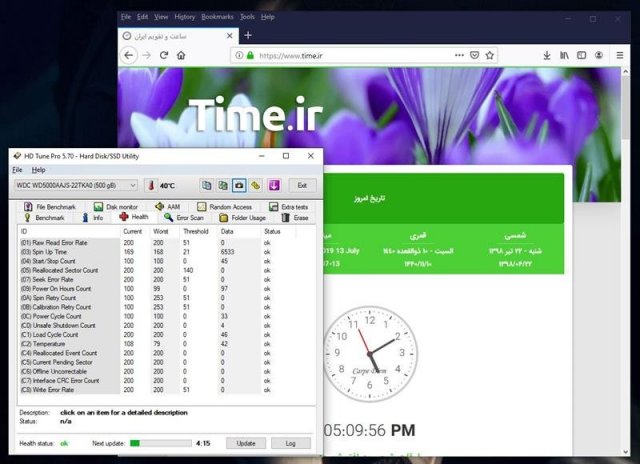Click the Firefox forward arrow button
The image size is (640, 464).
147,55
